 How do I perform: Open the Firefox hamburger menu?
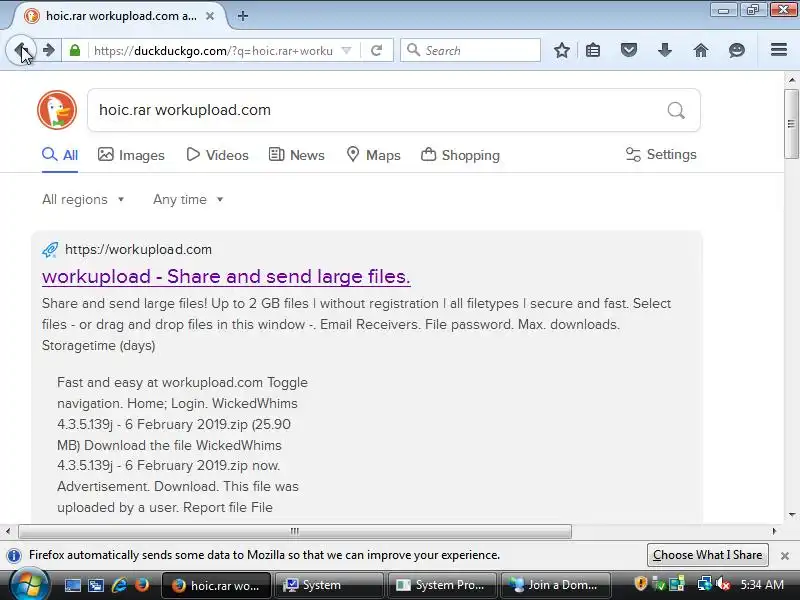(x=779, y=49)
